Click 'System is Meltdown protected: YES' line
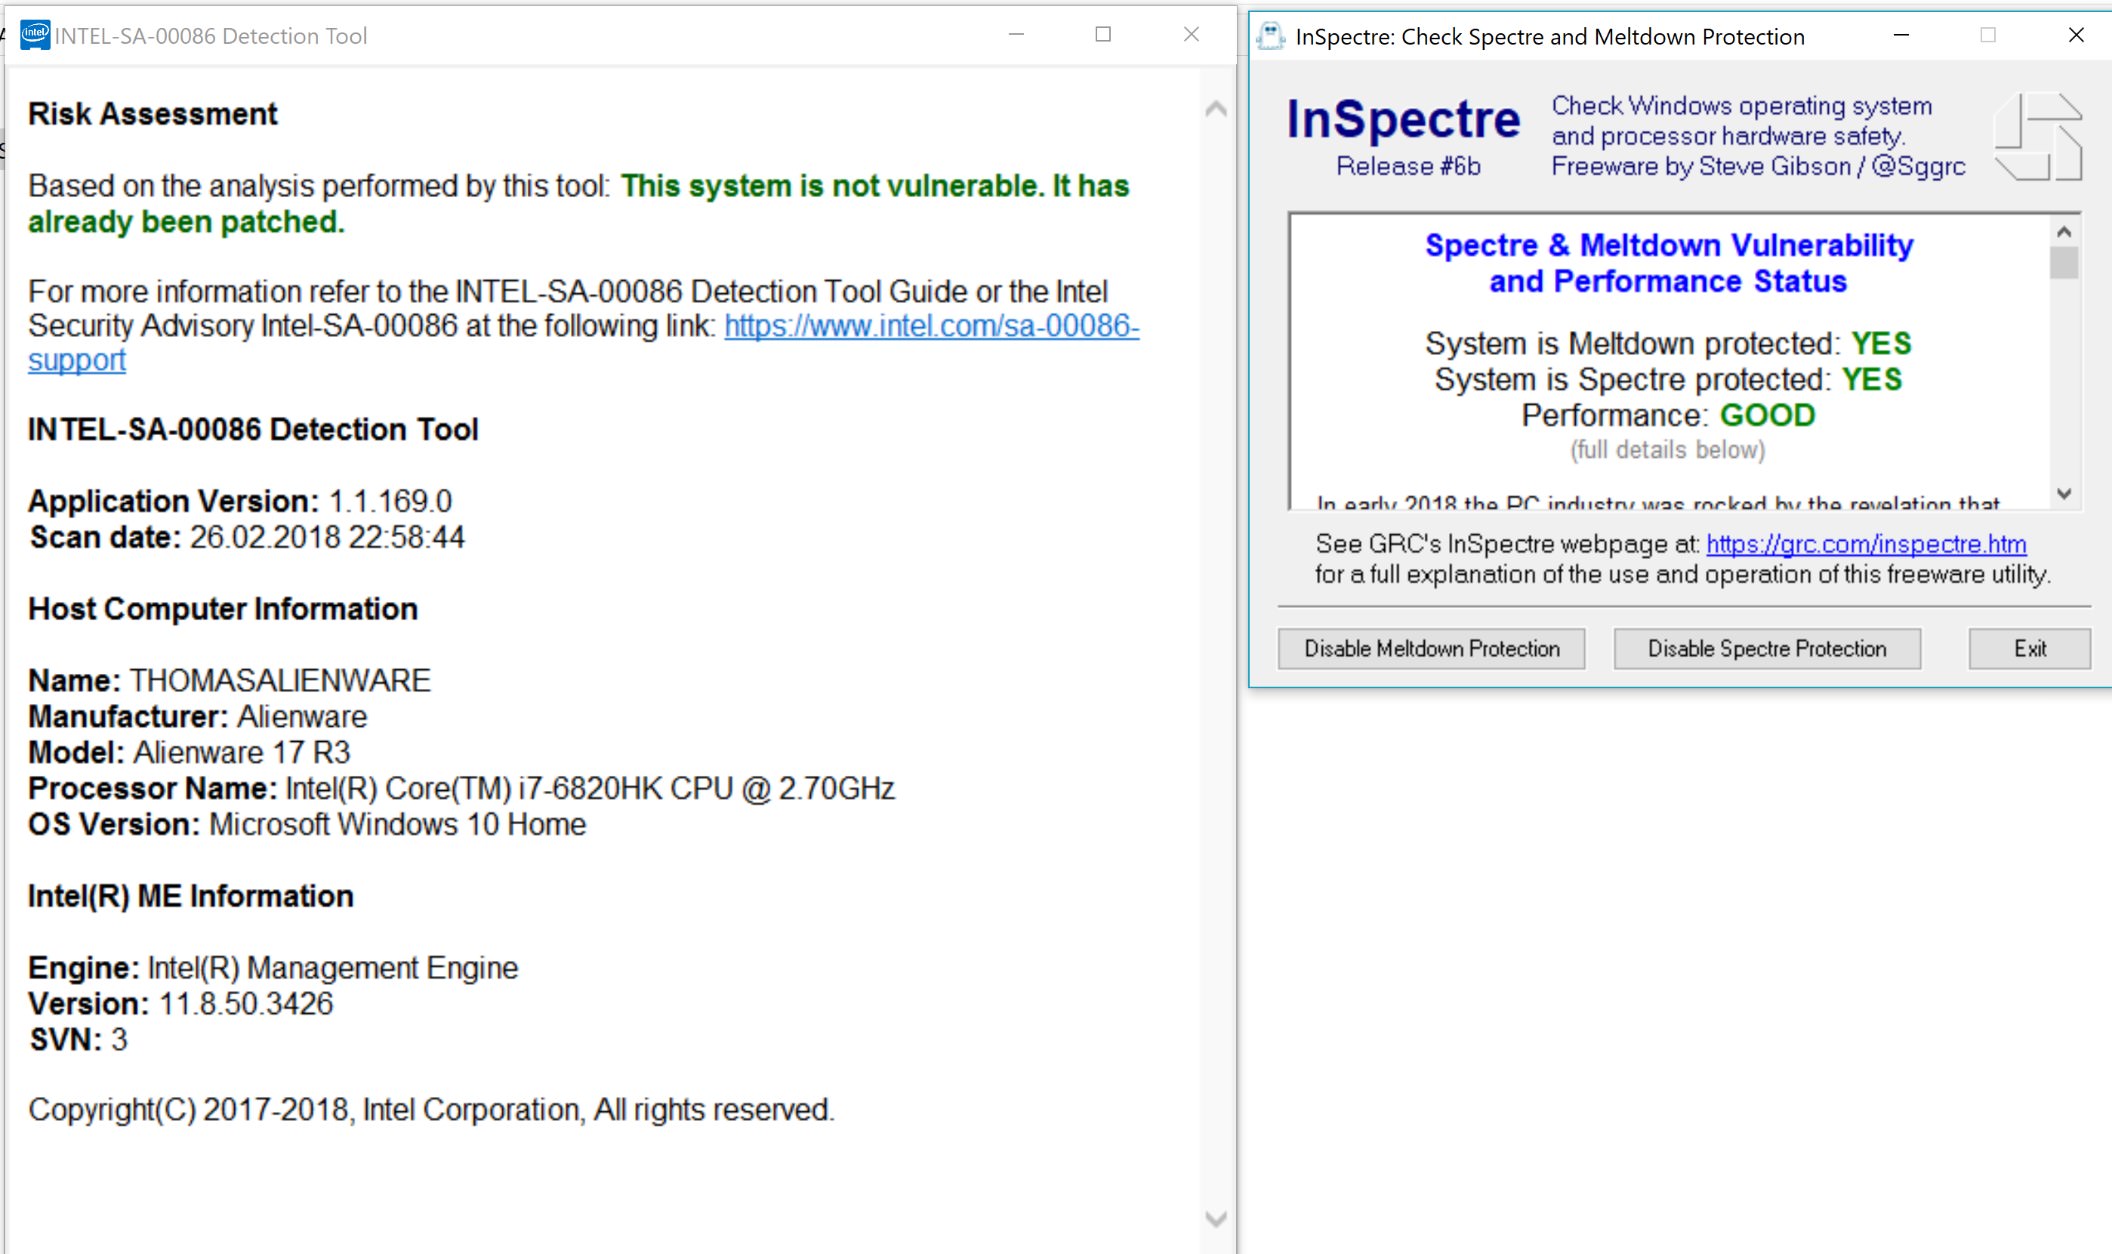Screen dimensions: 2112x1254 tap(1668, 343)
